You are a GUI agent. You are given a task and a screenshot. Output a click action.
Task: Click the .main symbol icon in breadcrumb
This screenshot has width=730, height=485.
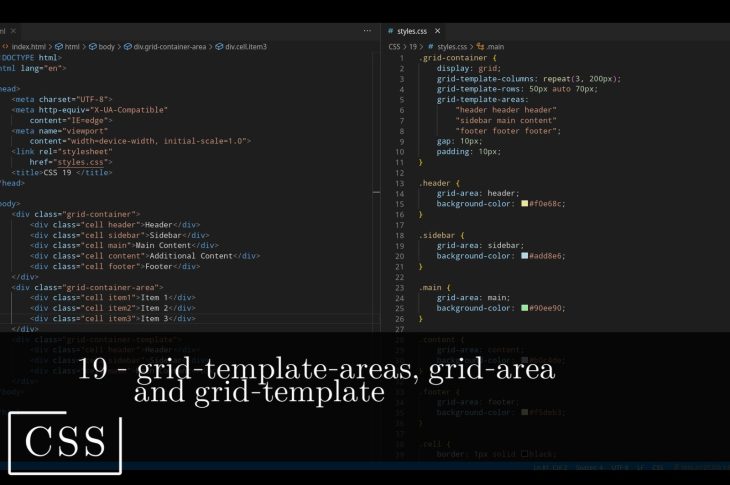point(480,46)
